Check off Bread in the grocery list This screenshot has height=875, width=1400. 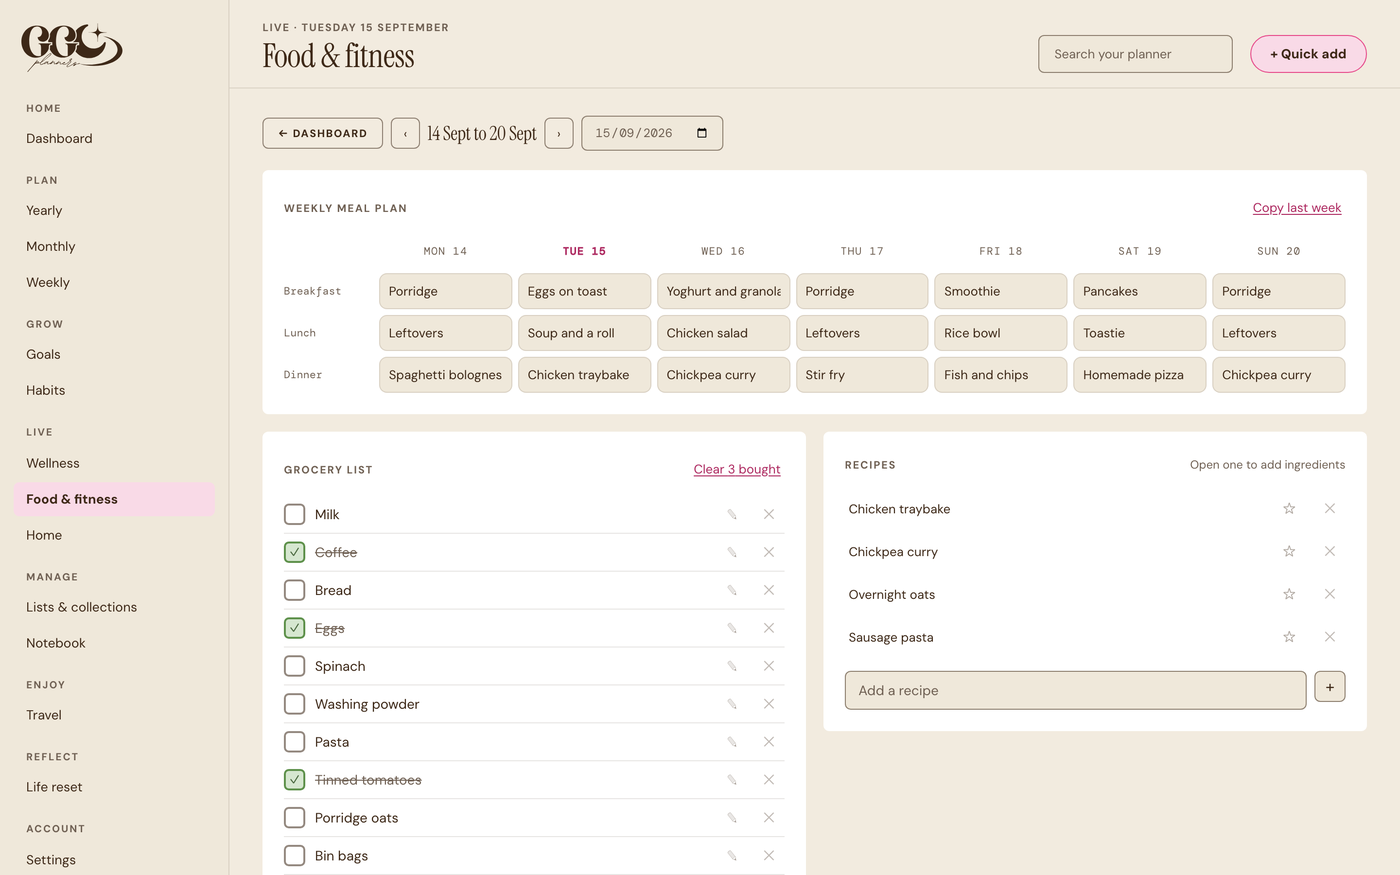click(295, 590)
